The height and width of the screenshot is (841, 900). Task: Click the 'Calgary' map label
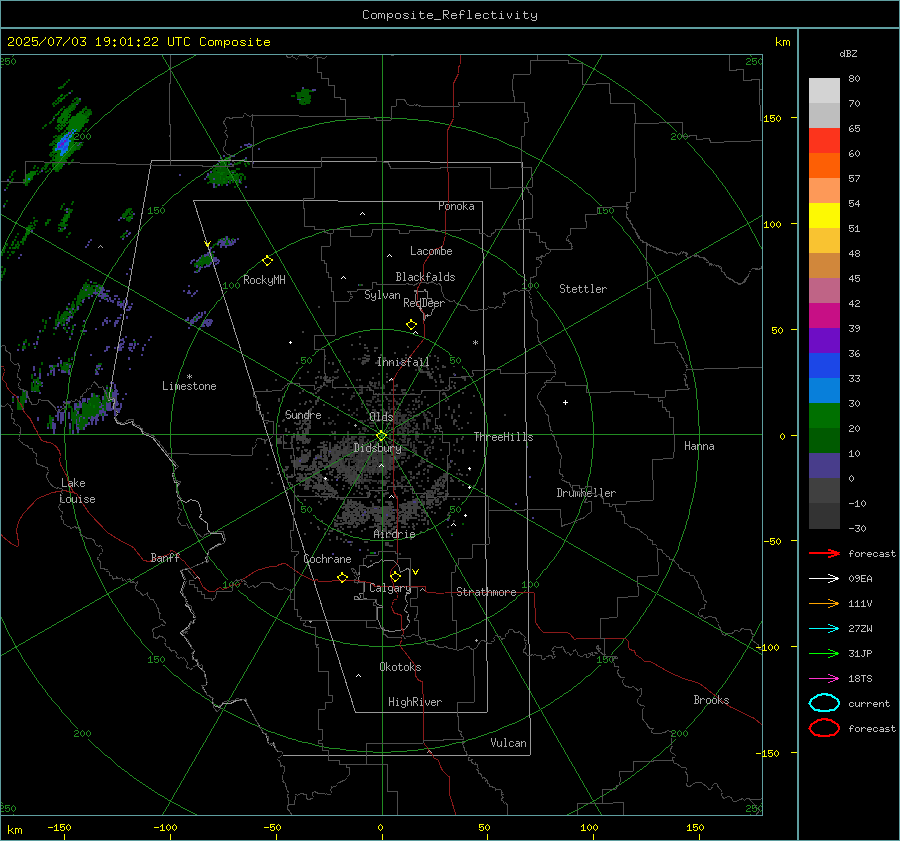click(x=390, y=588)
